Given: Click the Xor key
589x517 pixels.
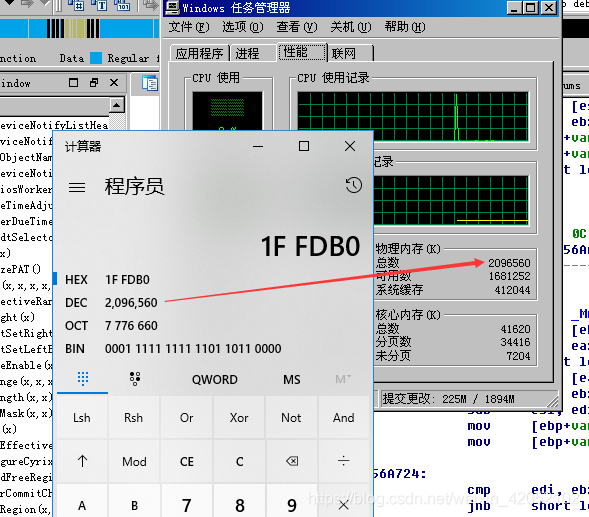Looking at the screenshot, I should coord(239,417).
